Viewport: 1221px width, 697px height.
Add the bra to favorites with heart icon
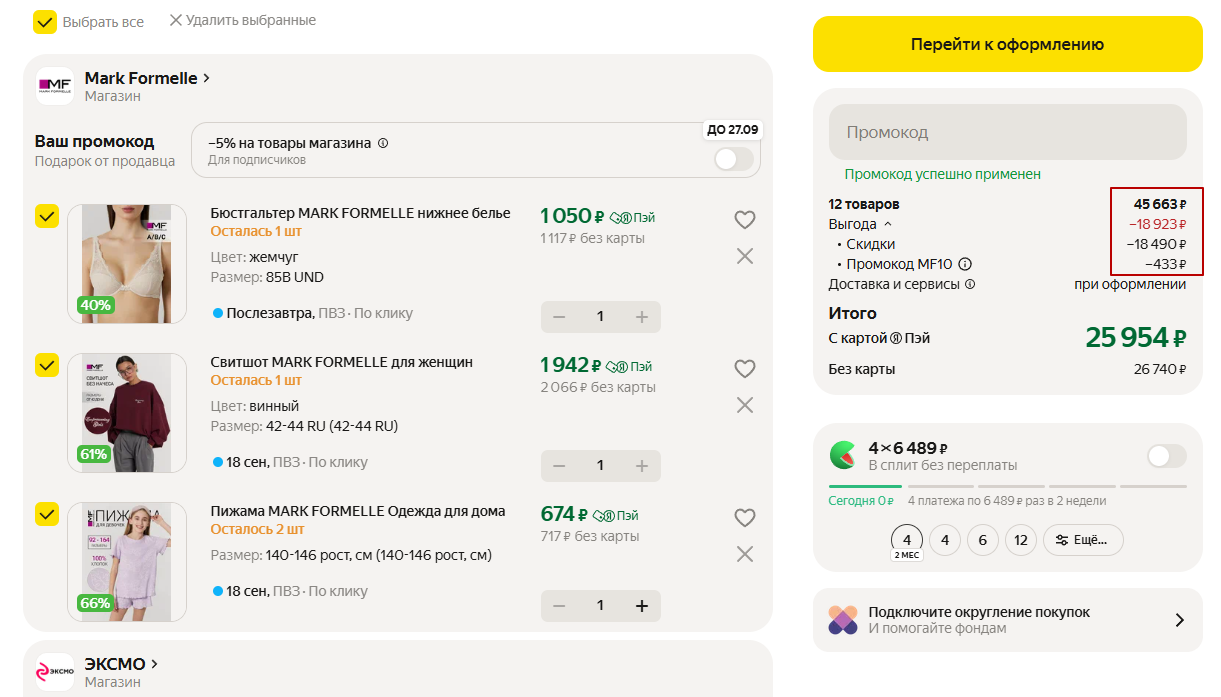[x=744, y=220]
